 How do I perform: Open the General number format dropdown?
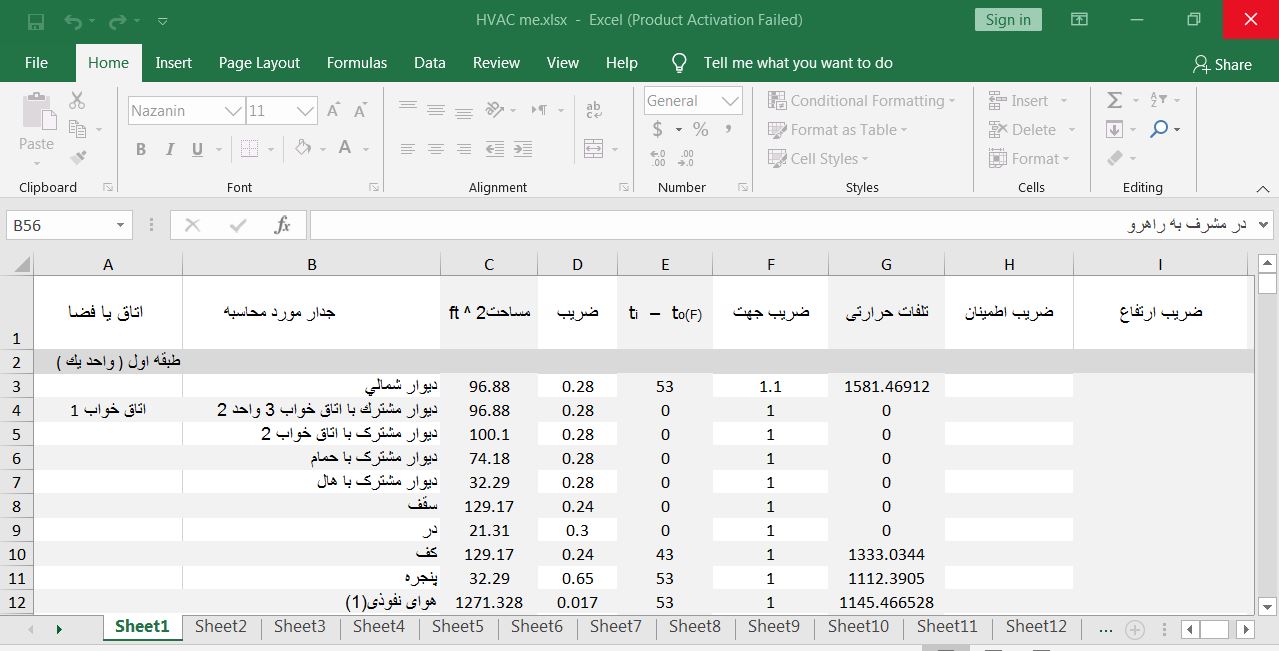(731, 101)
